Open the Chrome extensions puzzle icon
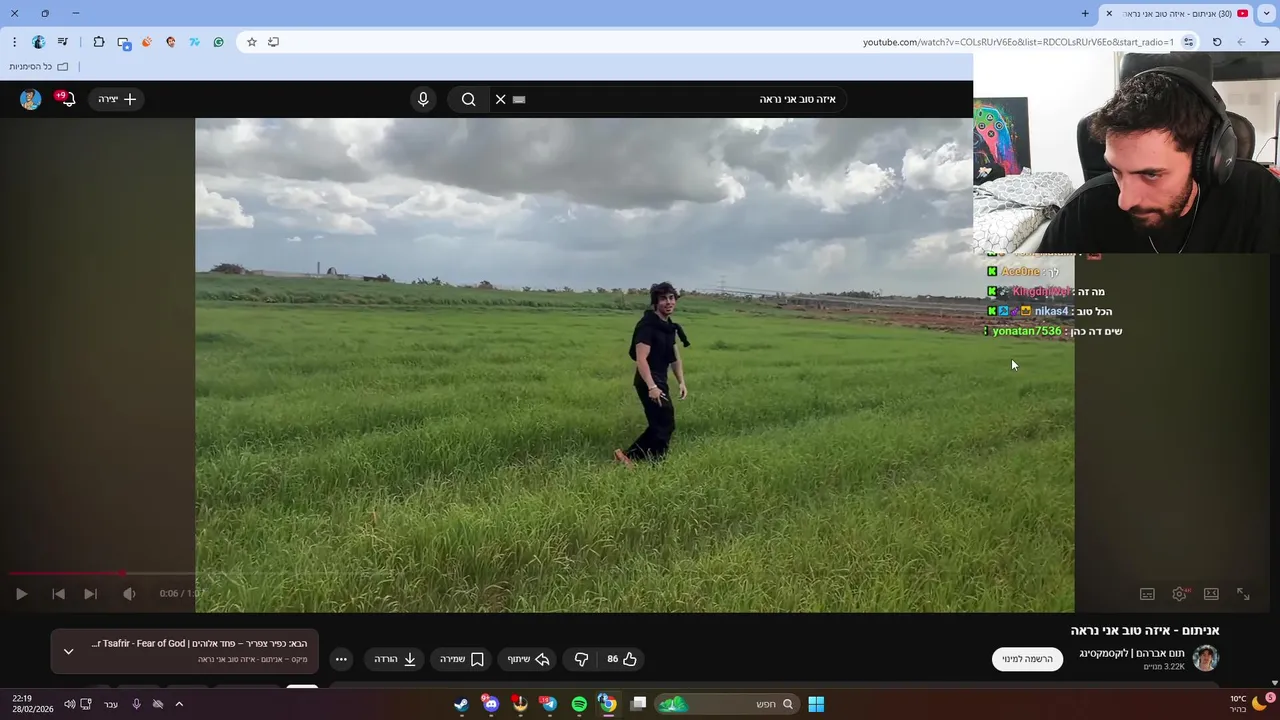 [x=99, y=42]
